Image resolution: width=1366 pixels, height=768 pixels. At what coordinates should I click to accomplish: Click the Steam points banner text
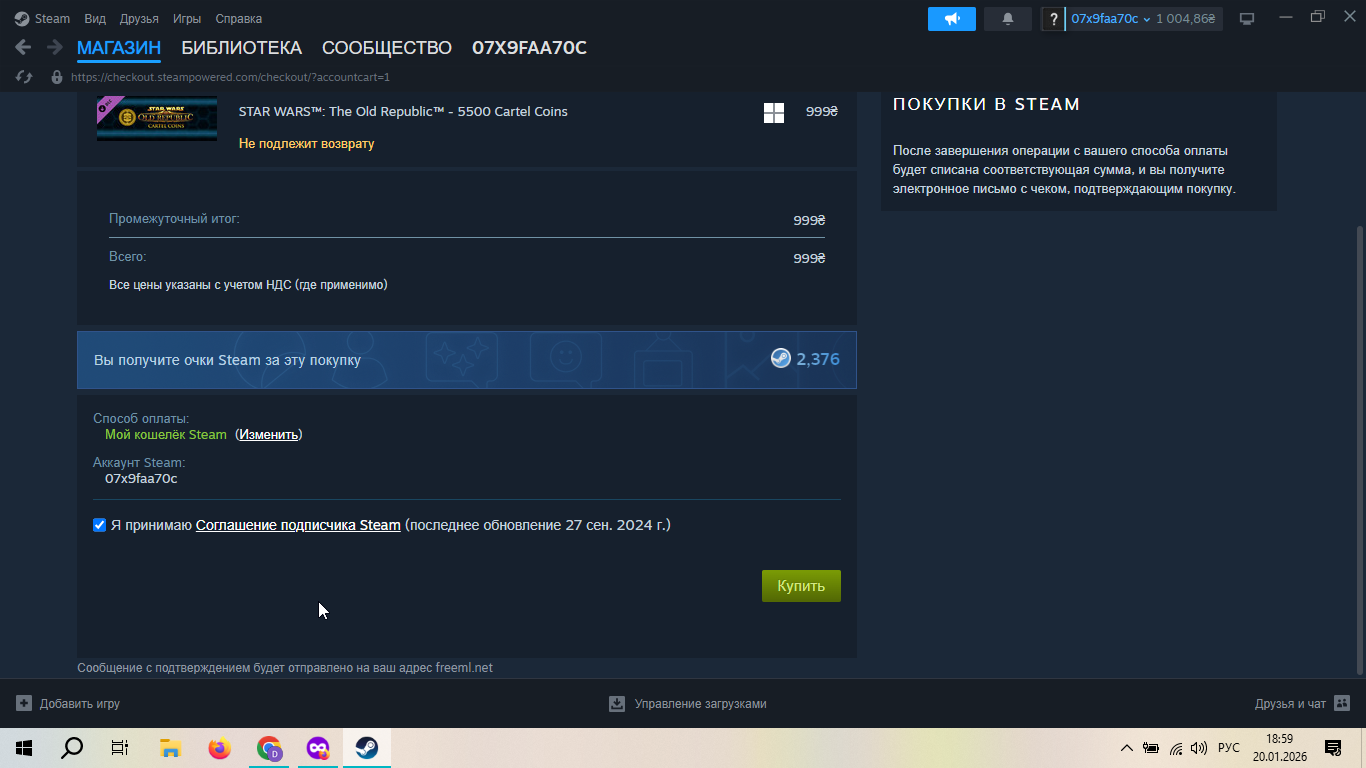click(227, 360)
